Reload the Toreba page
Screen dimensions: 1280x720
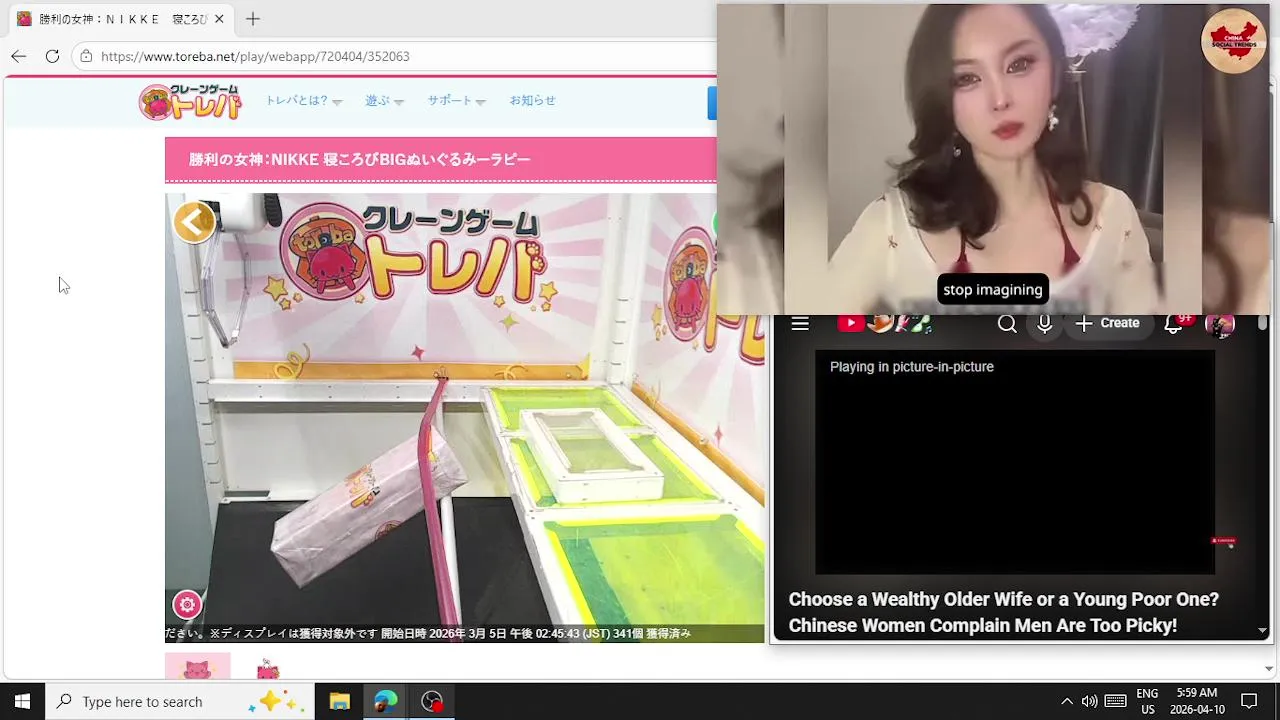tap(52, 56)
